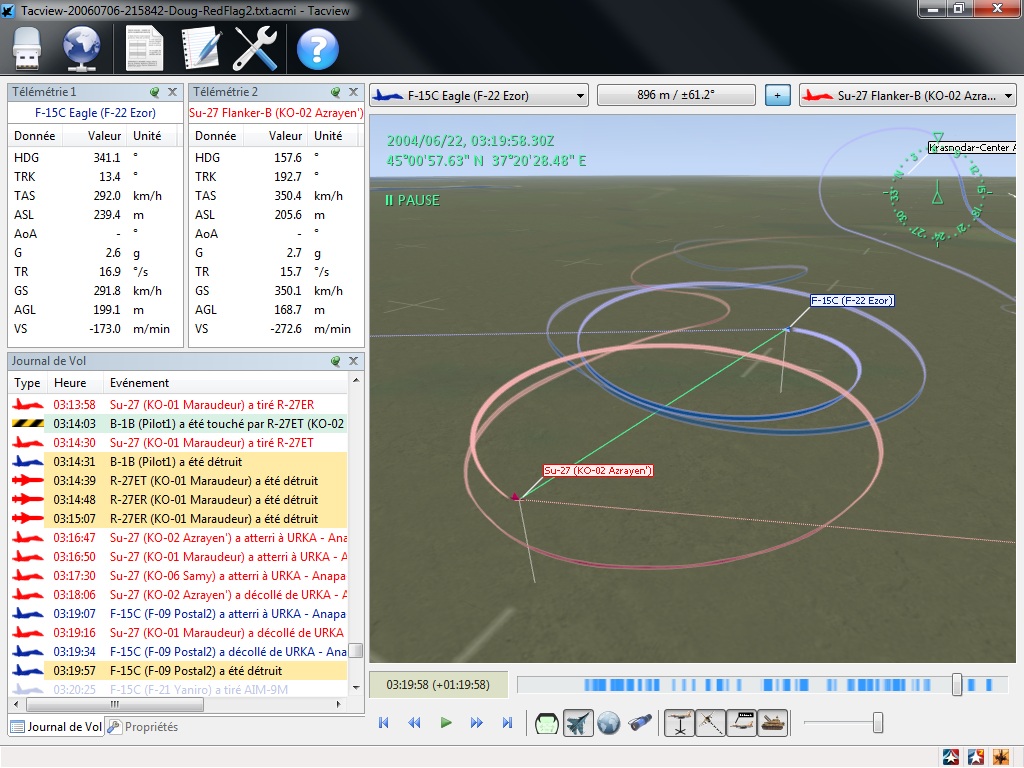Click the blue plus button
Image resolution: width=1024 pixels, height=768 pixels.
[x=777, y=96]
